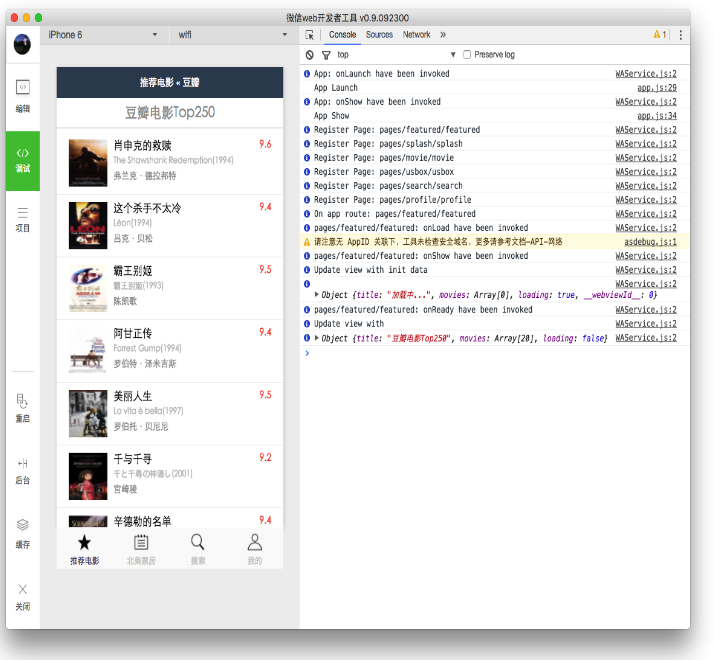Click the director name 吕克 · 贝松
This screenshot has height=660, width=715.
133,239
